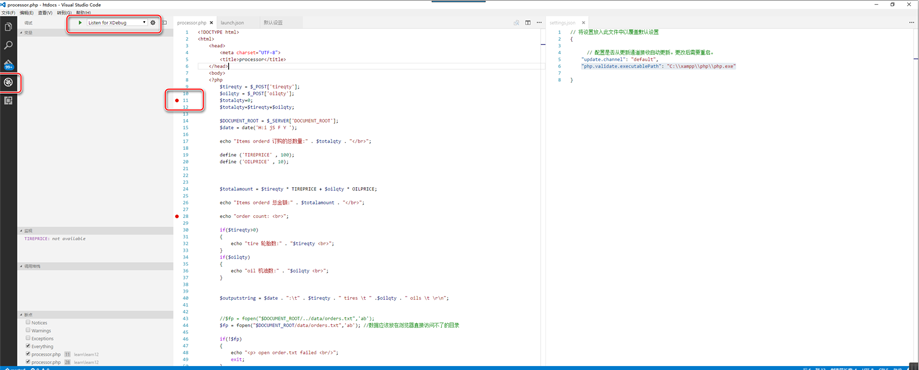Uncheck processor.php line 28 breakpoint checkbox
Viewport: 919px width, 370px height.
(x=28, y=362)
